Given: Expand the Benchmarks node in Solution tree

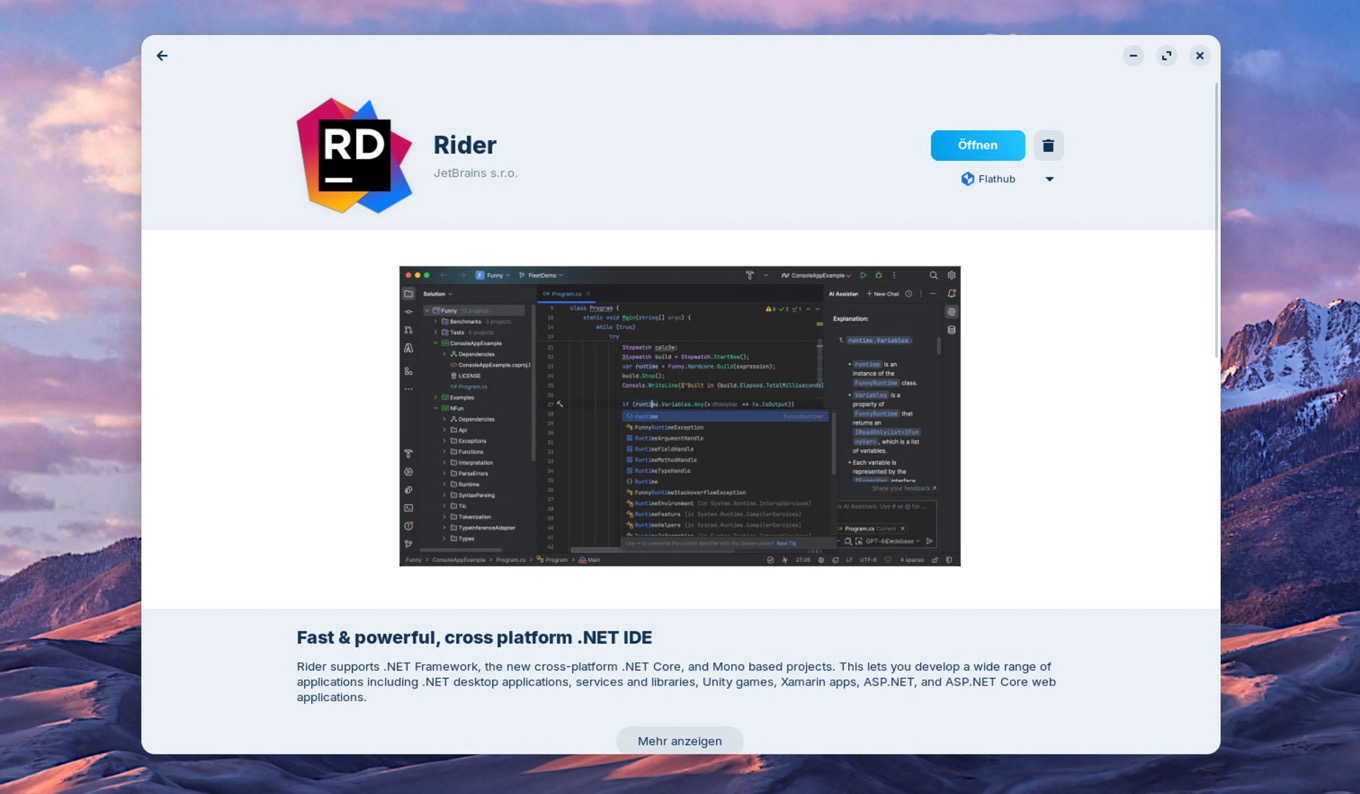Looking at the screenshot, I should tap(435, 322).
